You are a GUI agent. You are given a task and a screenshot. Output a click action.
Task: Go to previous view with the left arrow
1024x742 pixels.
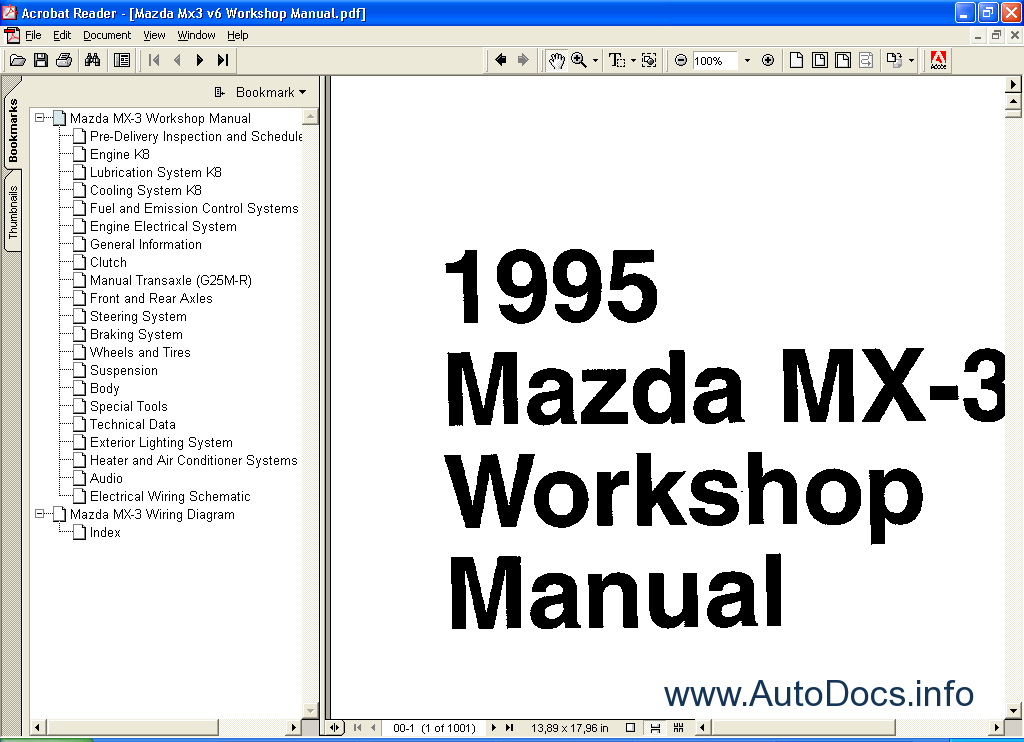[501, 61]
